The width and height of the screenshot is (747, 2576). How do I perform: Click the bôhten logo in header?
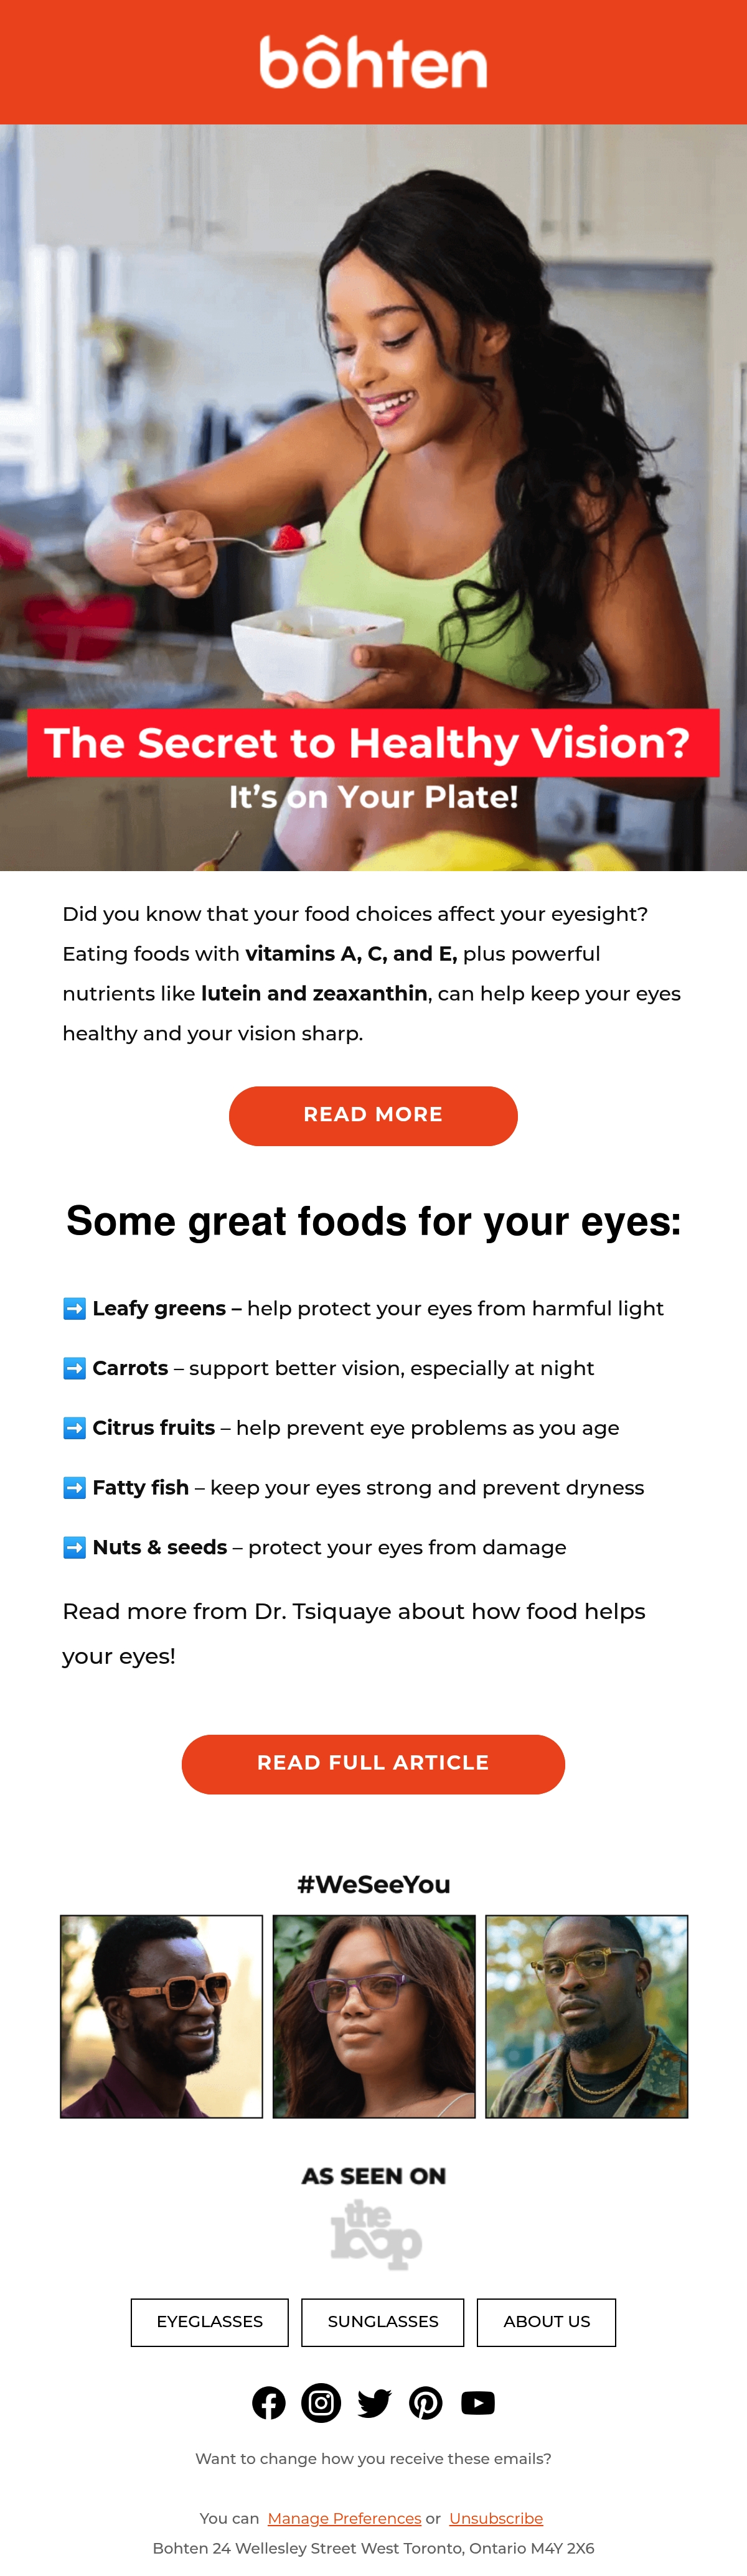[373, 62]
